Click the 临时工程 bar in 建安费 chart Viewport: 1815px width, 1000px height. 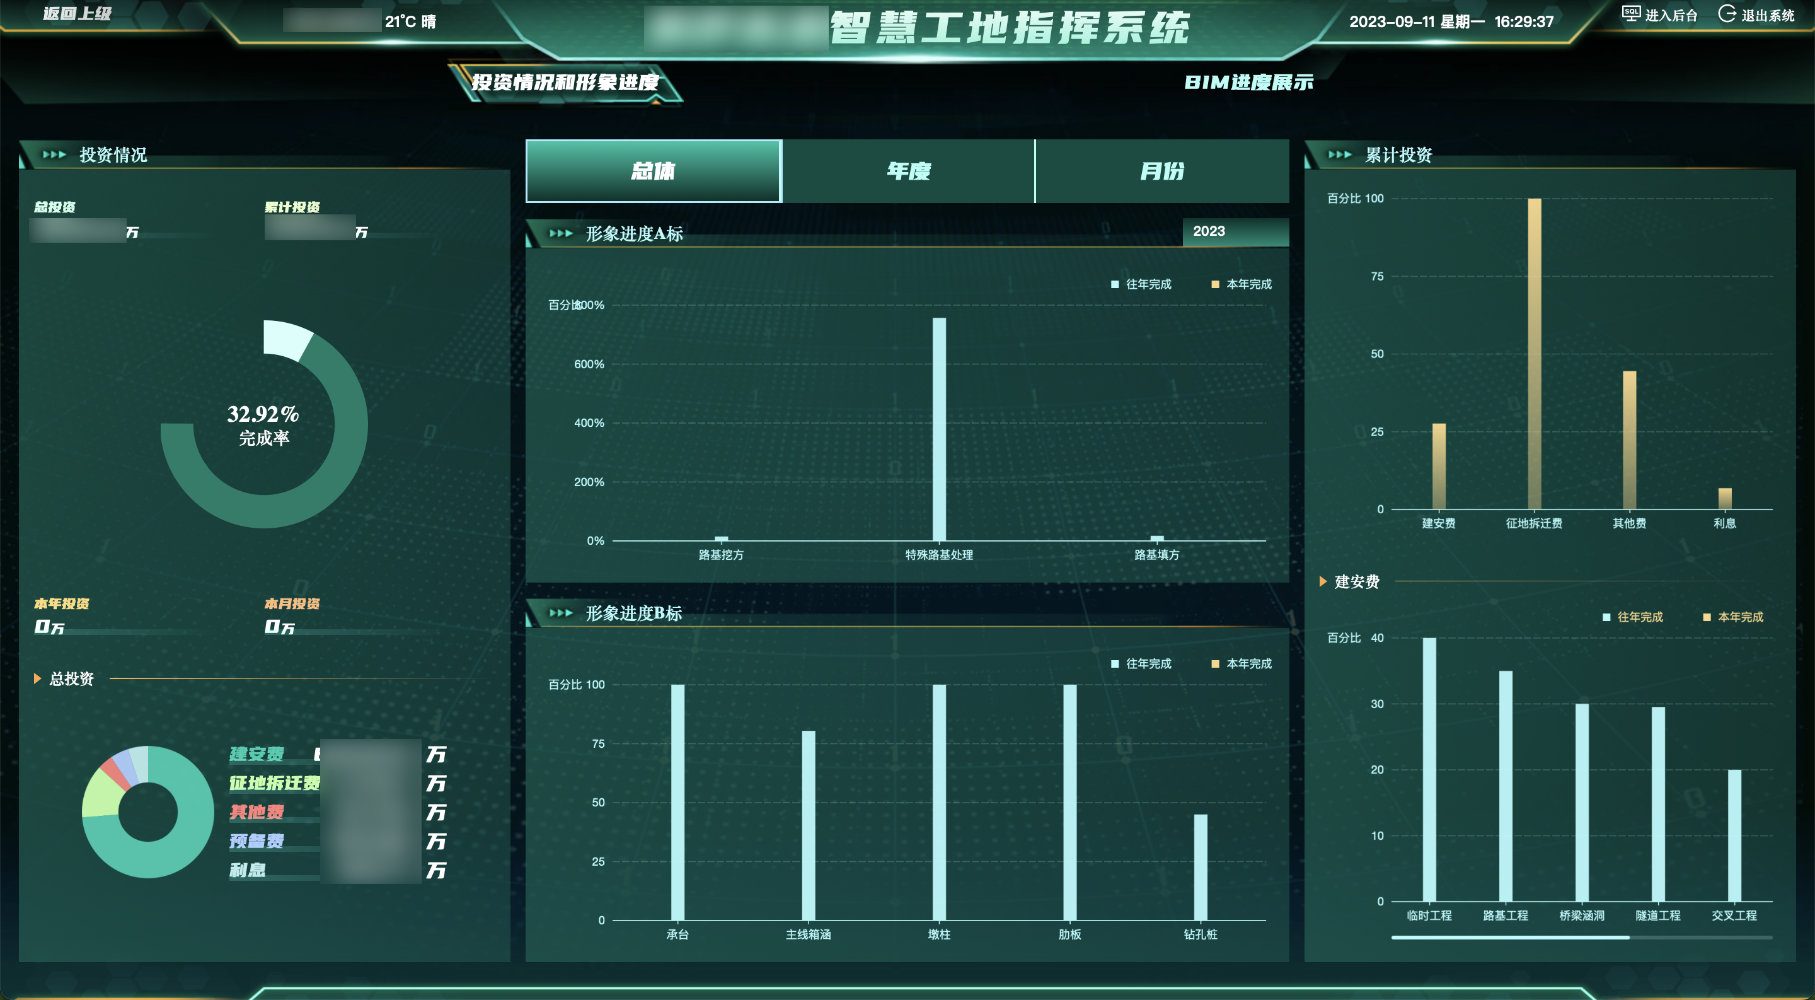(1429, 770)
